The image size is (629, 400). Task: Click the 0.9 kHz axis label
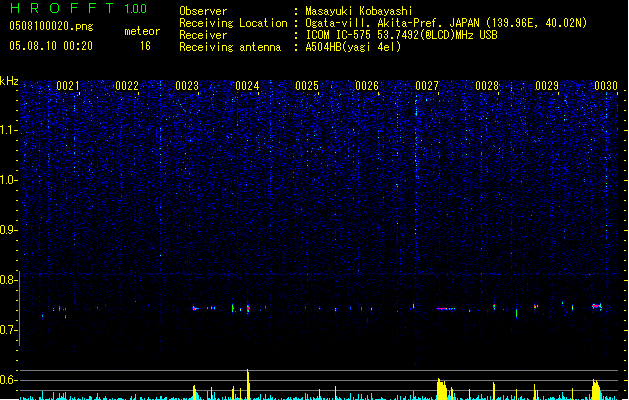(x=9, y=230)
